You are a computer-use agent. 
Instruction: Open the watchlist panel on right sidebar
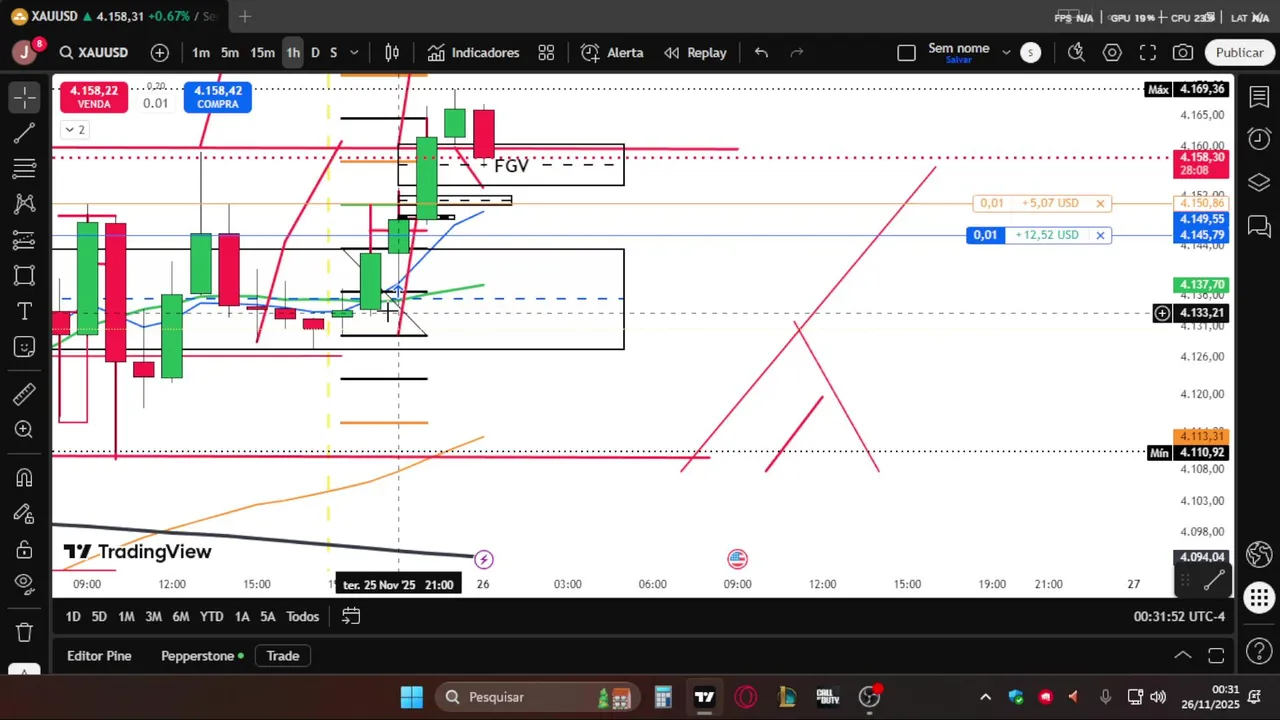click(1259, 97)
